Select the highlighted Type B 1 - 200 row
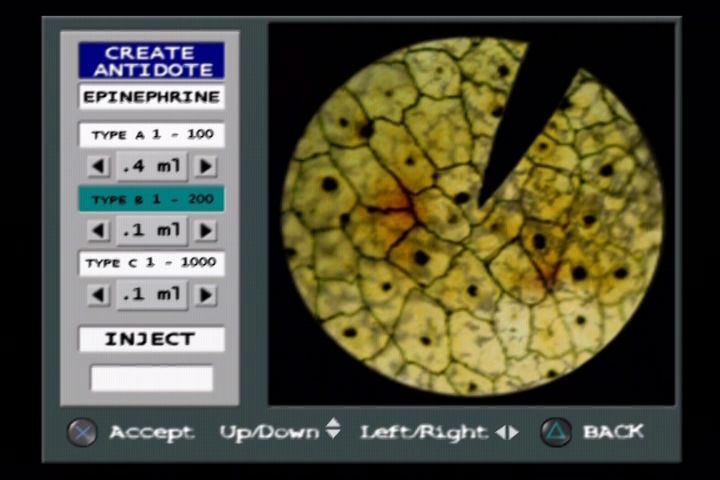The height and width of the screenshot is (480, 720). 152,199
